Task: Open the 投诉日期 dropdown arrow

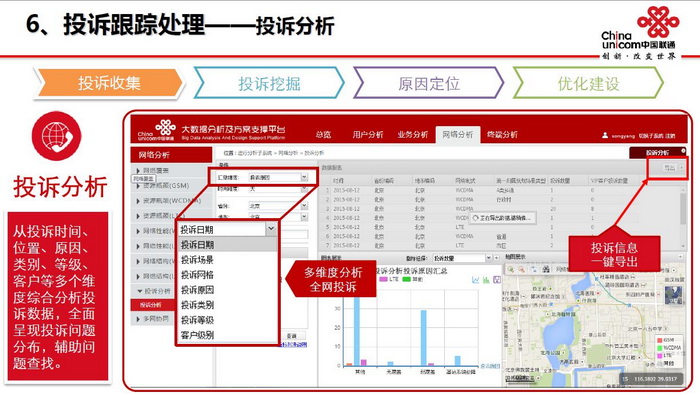Action: pos(271,229)
